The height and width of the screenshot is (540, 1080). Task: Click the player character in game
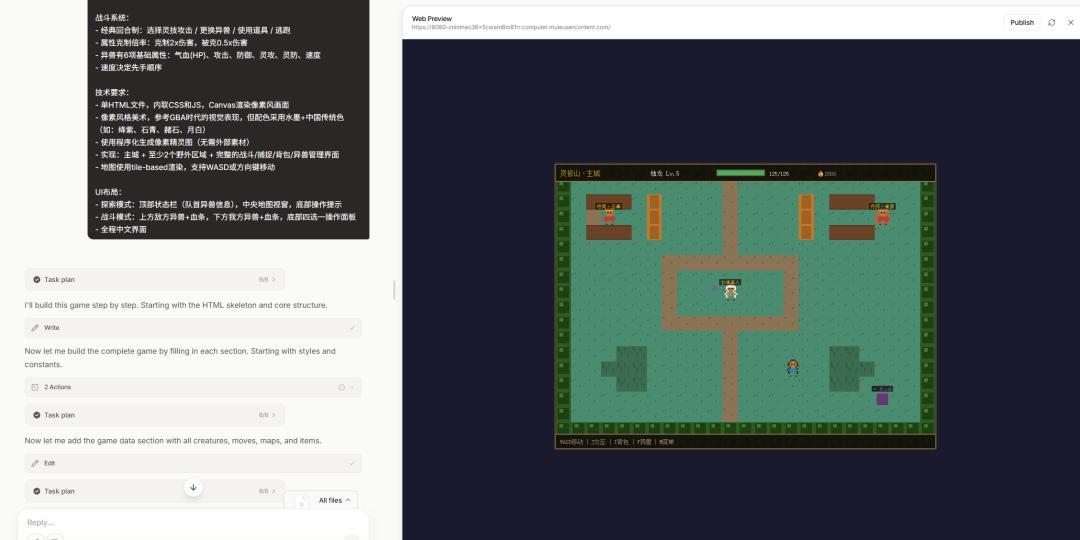coord(793,367)
